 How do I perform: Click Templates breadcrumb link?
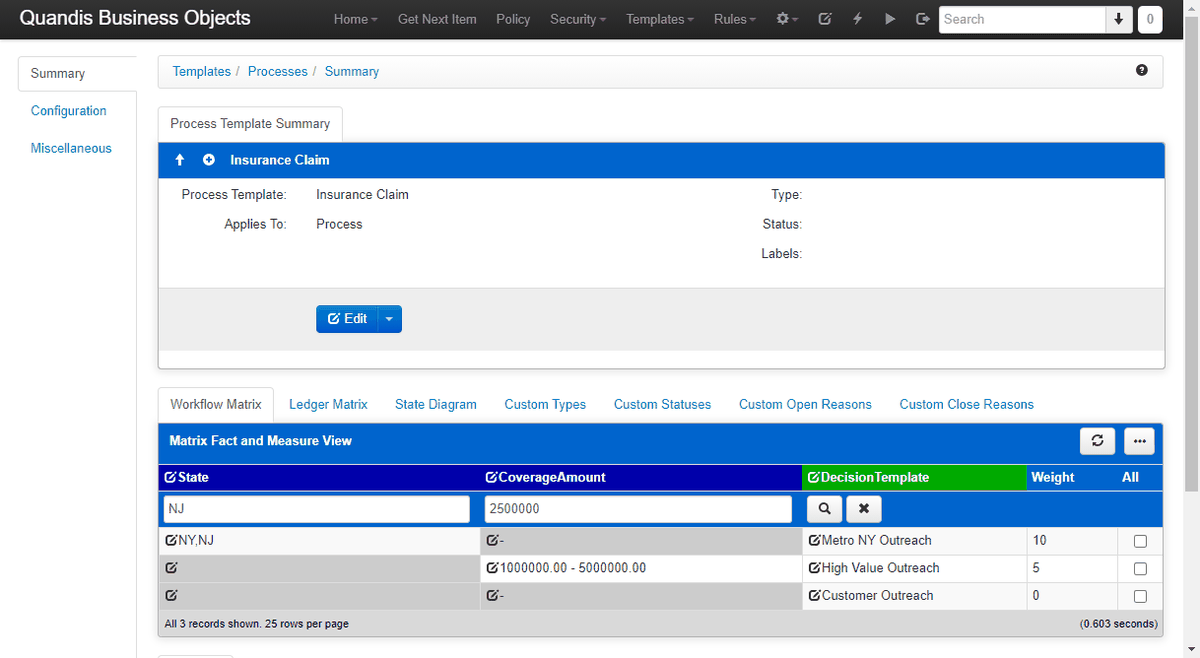pos(201,71)
